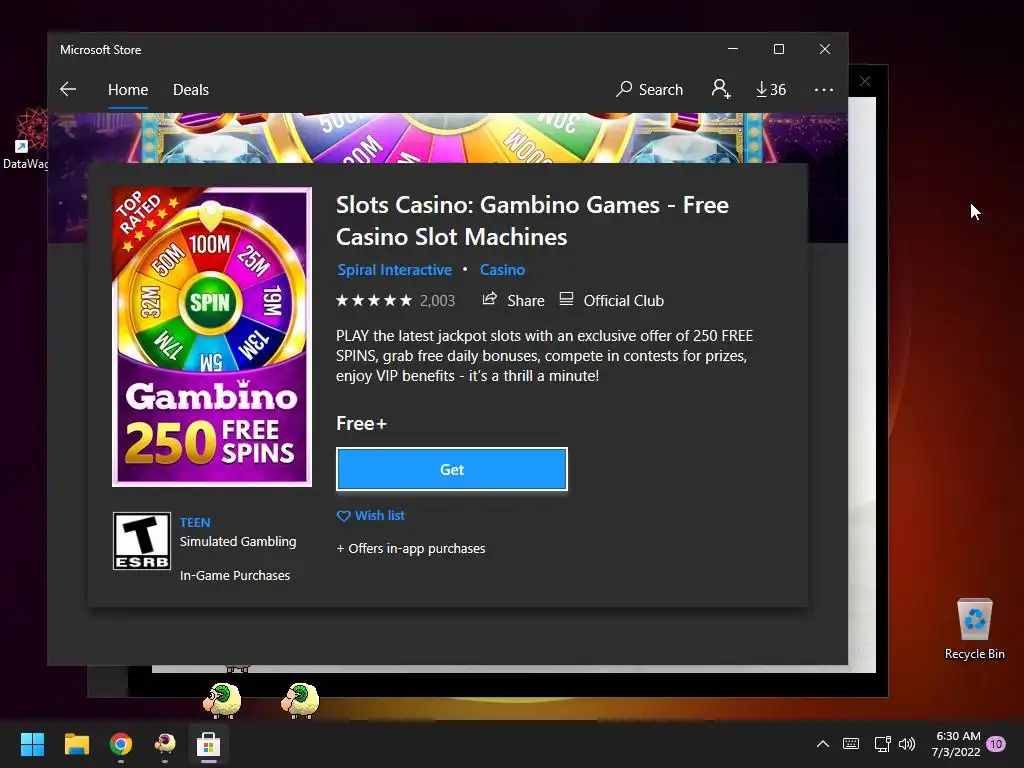Click the touch keyboard tray icon
This screenshot has width=1024, height=768.
pyautogui.click(x=851, y=744)
